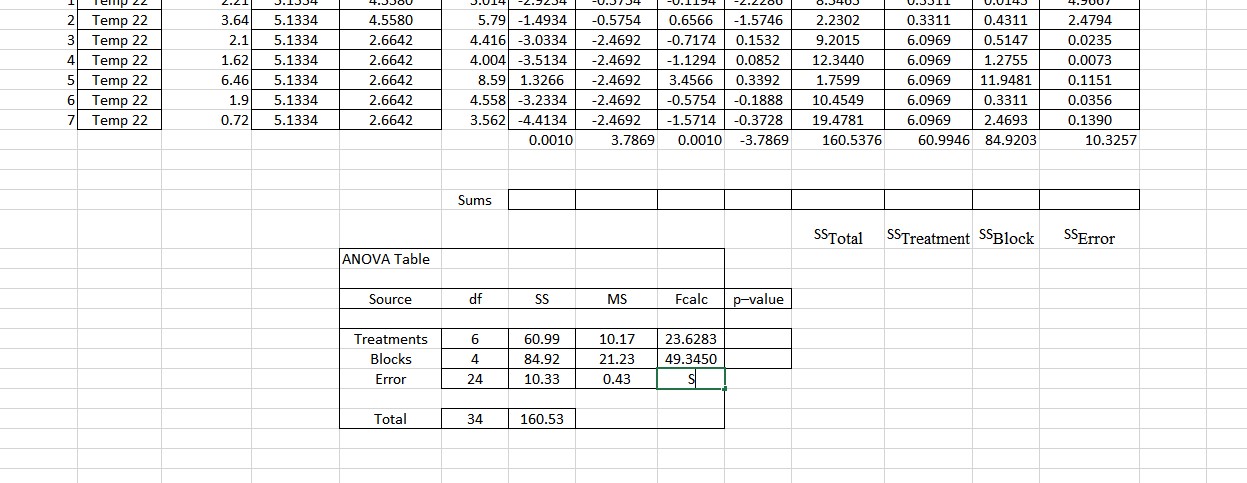Click the cell containing 1.3266
Screen dimensions: 1247x483
tap(541, 80)
